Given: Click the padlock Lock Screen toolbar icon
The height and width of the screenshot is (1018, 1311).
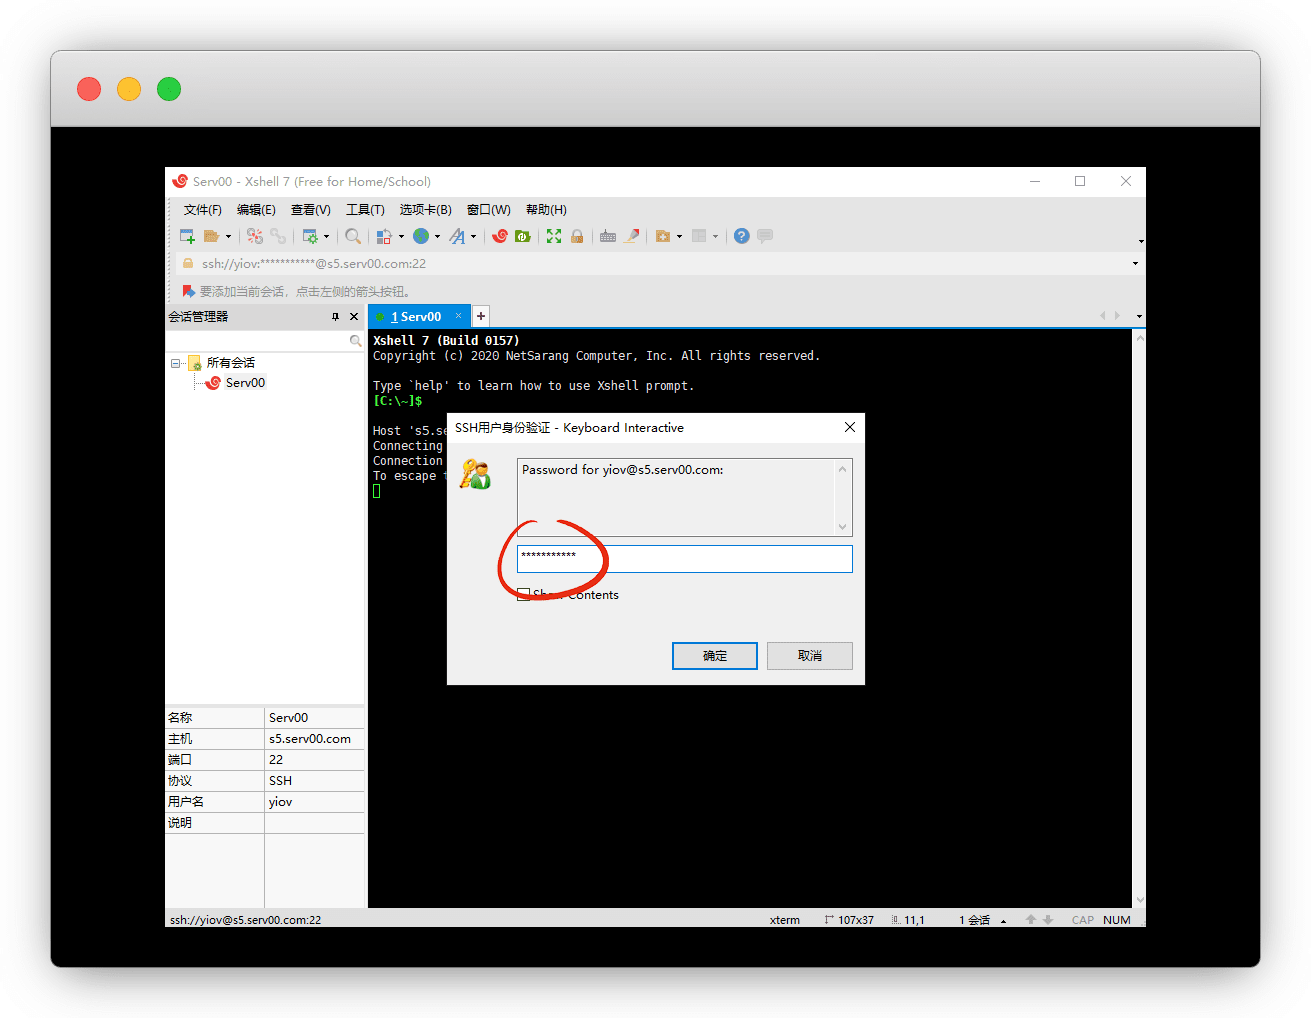Looking at the screenshot, I should [577, 236].
